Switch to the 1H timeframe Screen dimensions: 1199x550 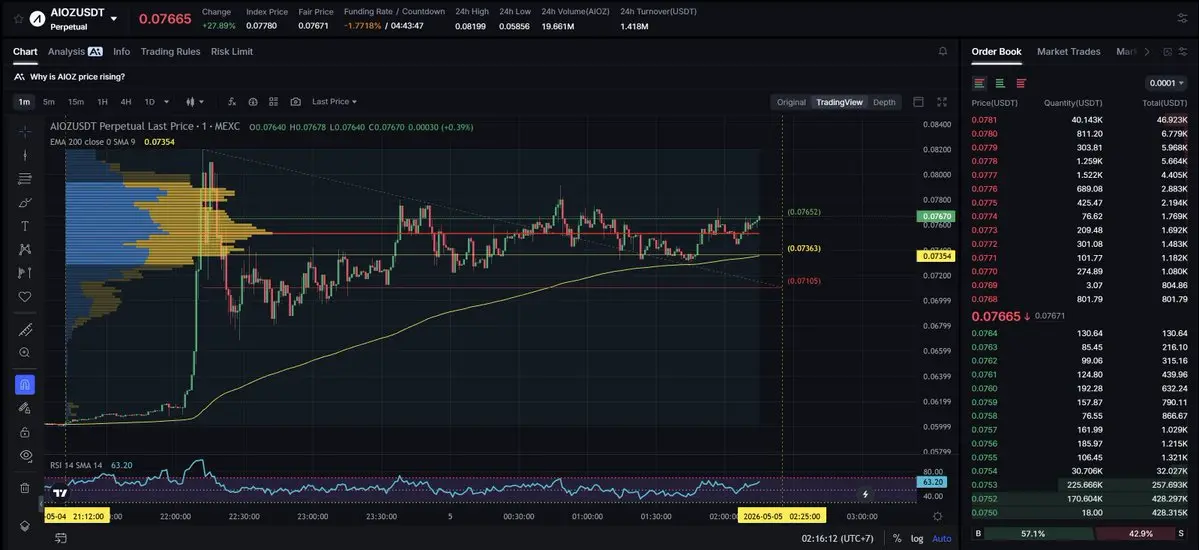pos(102,102)
